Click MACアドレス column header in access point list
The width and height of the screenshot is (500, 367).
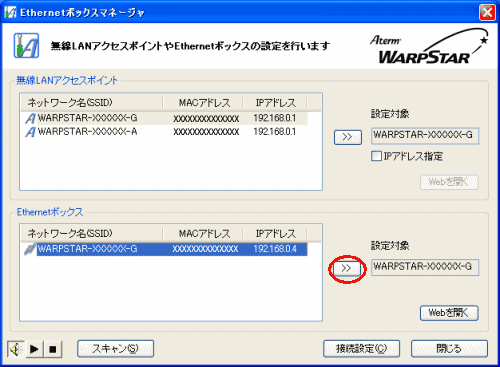(x=203, y=103)
